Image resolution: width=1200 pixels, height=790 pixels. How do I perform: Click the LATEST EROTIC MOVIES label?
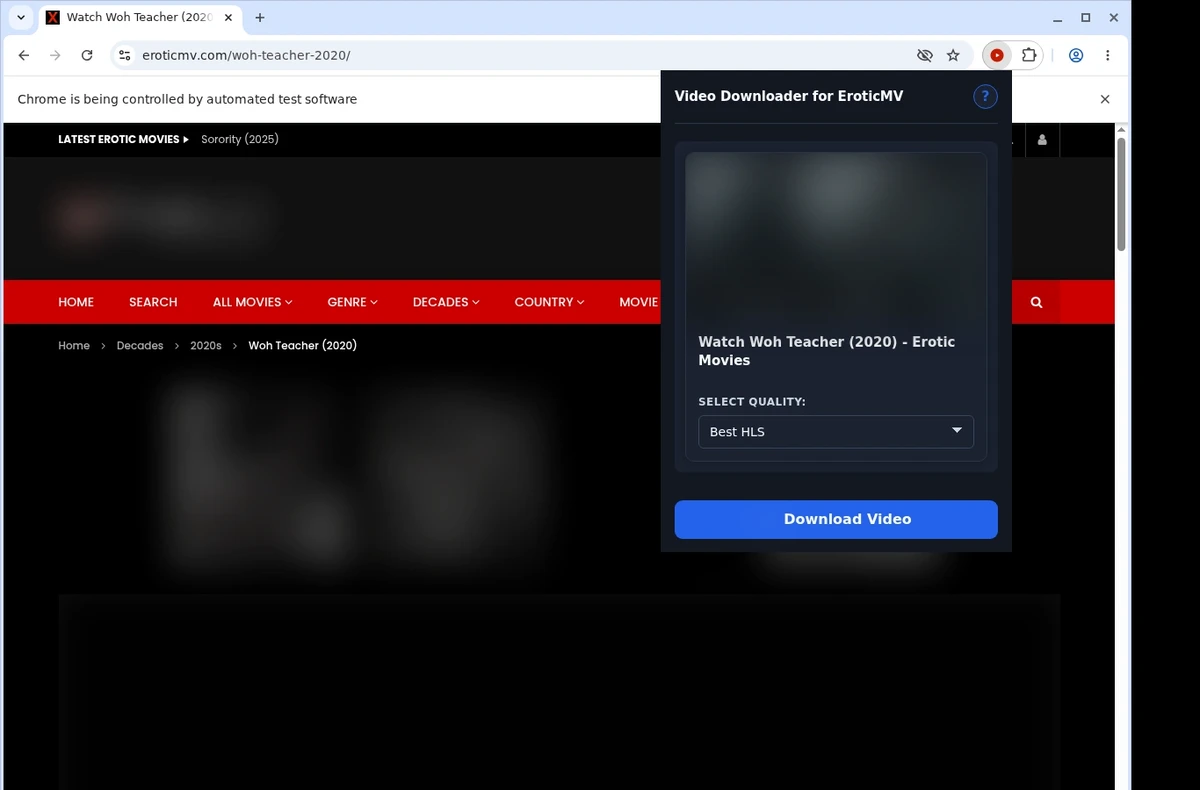(x=123, y=140)
